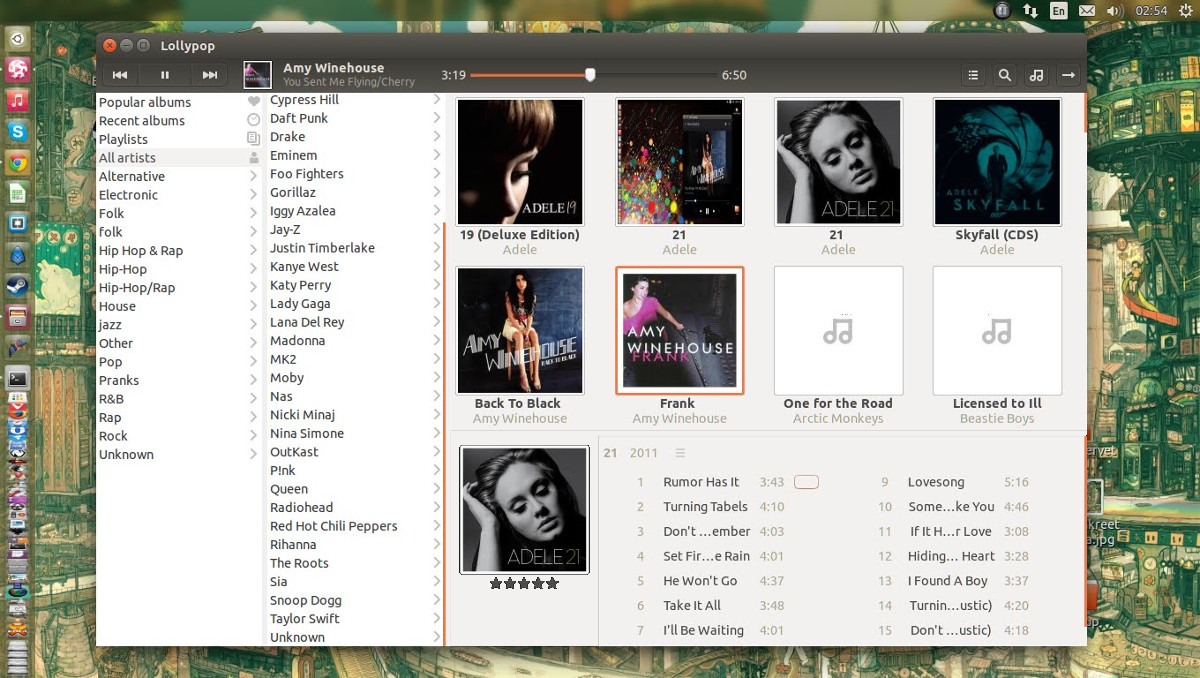Open the Skyfall (CDS) album cover

coord(997,162)
